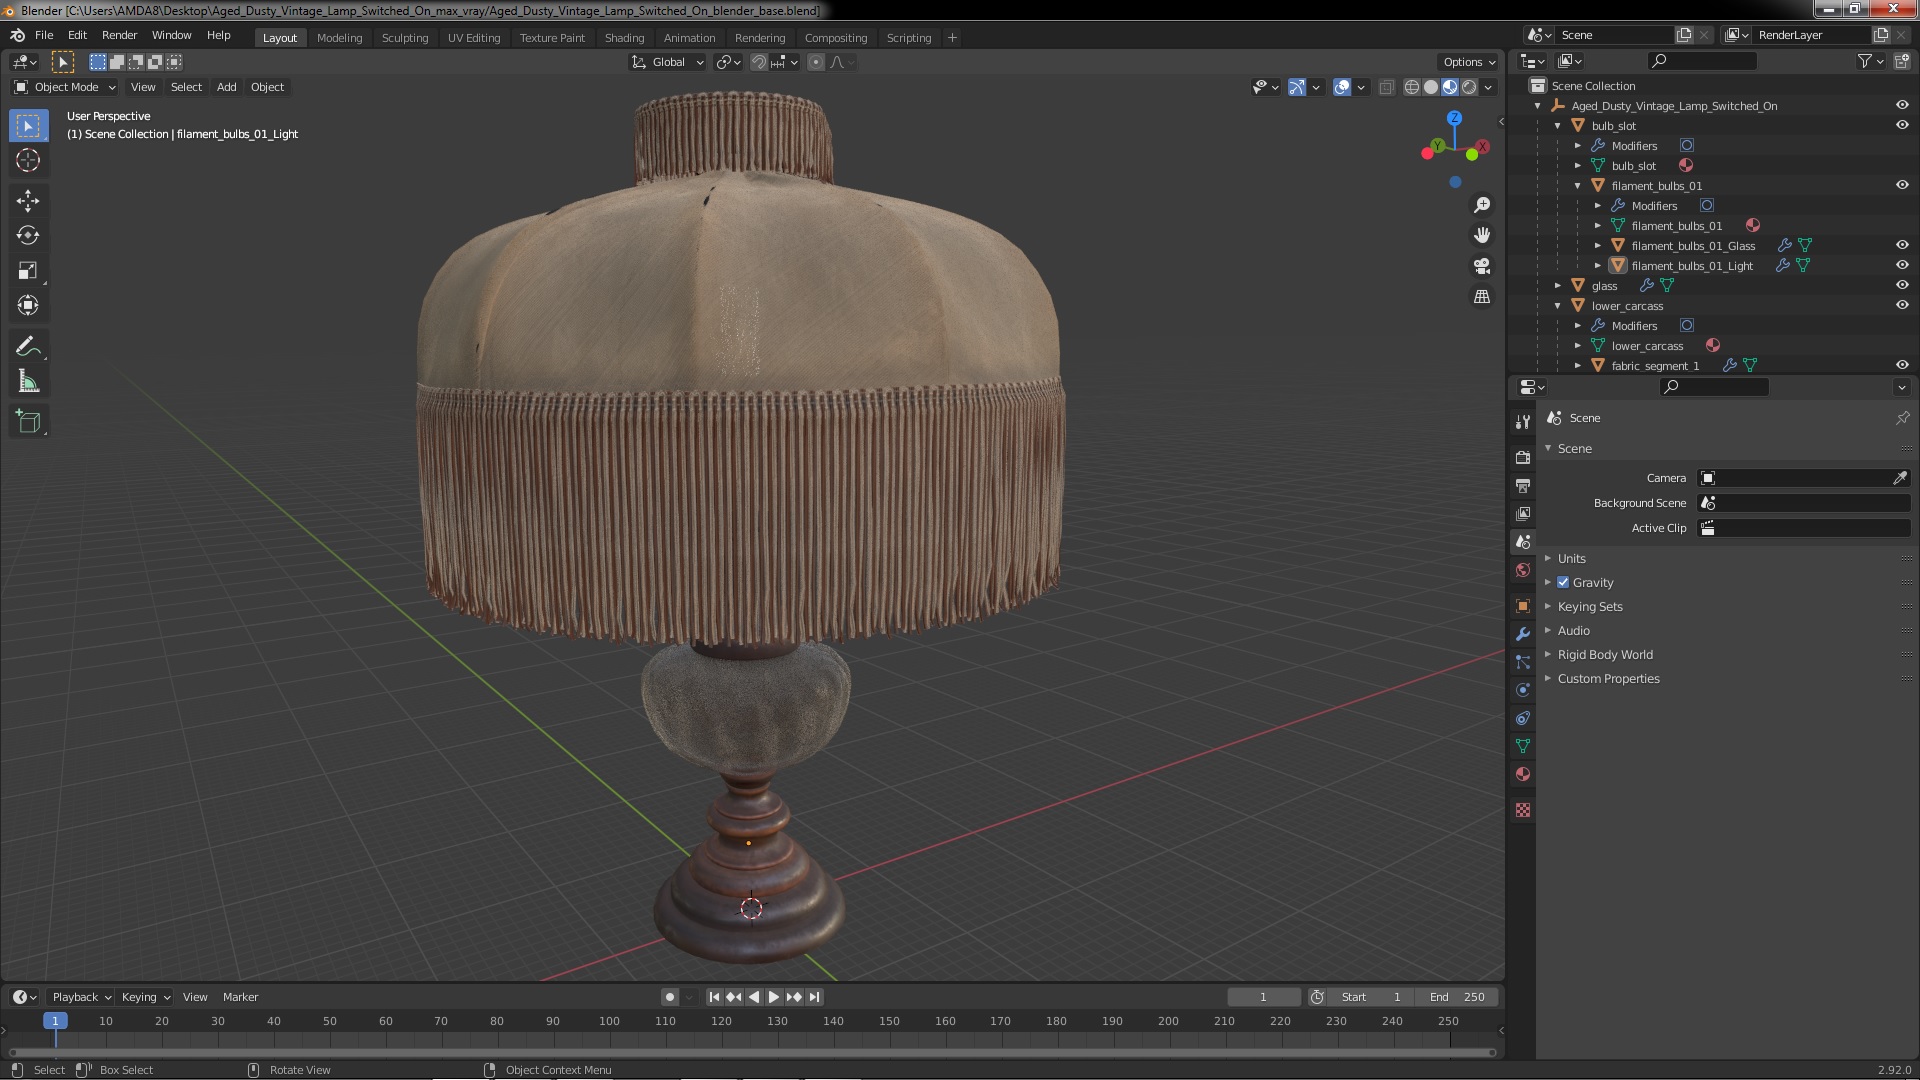Activate the Select Box tool
1920x1080 pixels.
click(28, 125)
